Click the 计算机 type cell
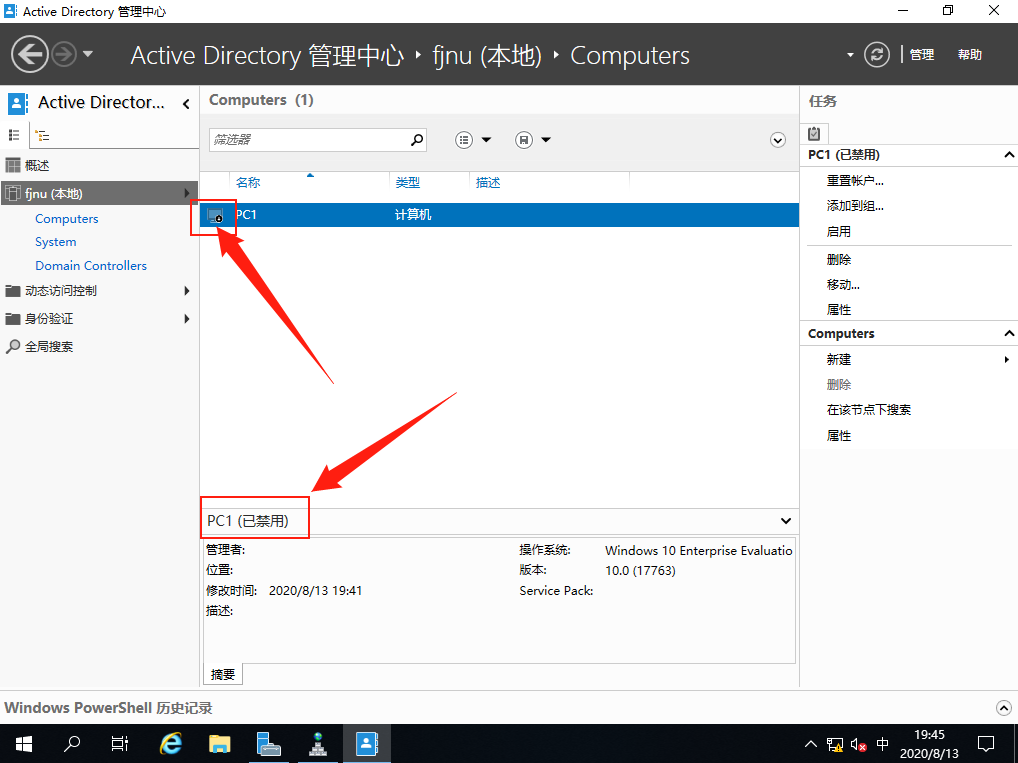This screenshot has height=763, width=1018. tap(413, 215)
